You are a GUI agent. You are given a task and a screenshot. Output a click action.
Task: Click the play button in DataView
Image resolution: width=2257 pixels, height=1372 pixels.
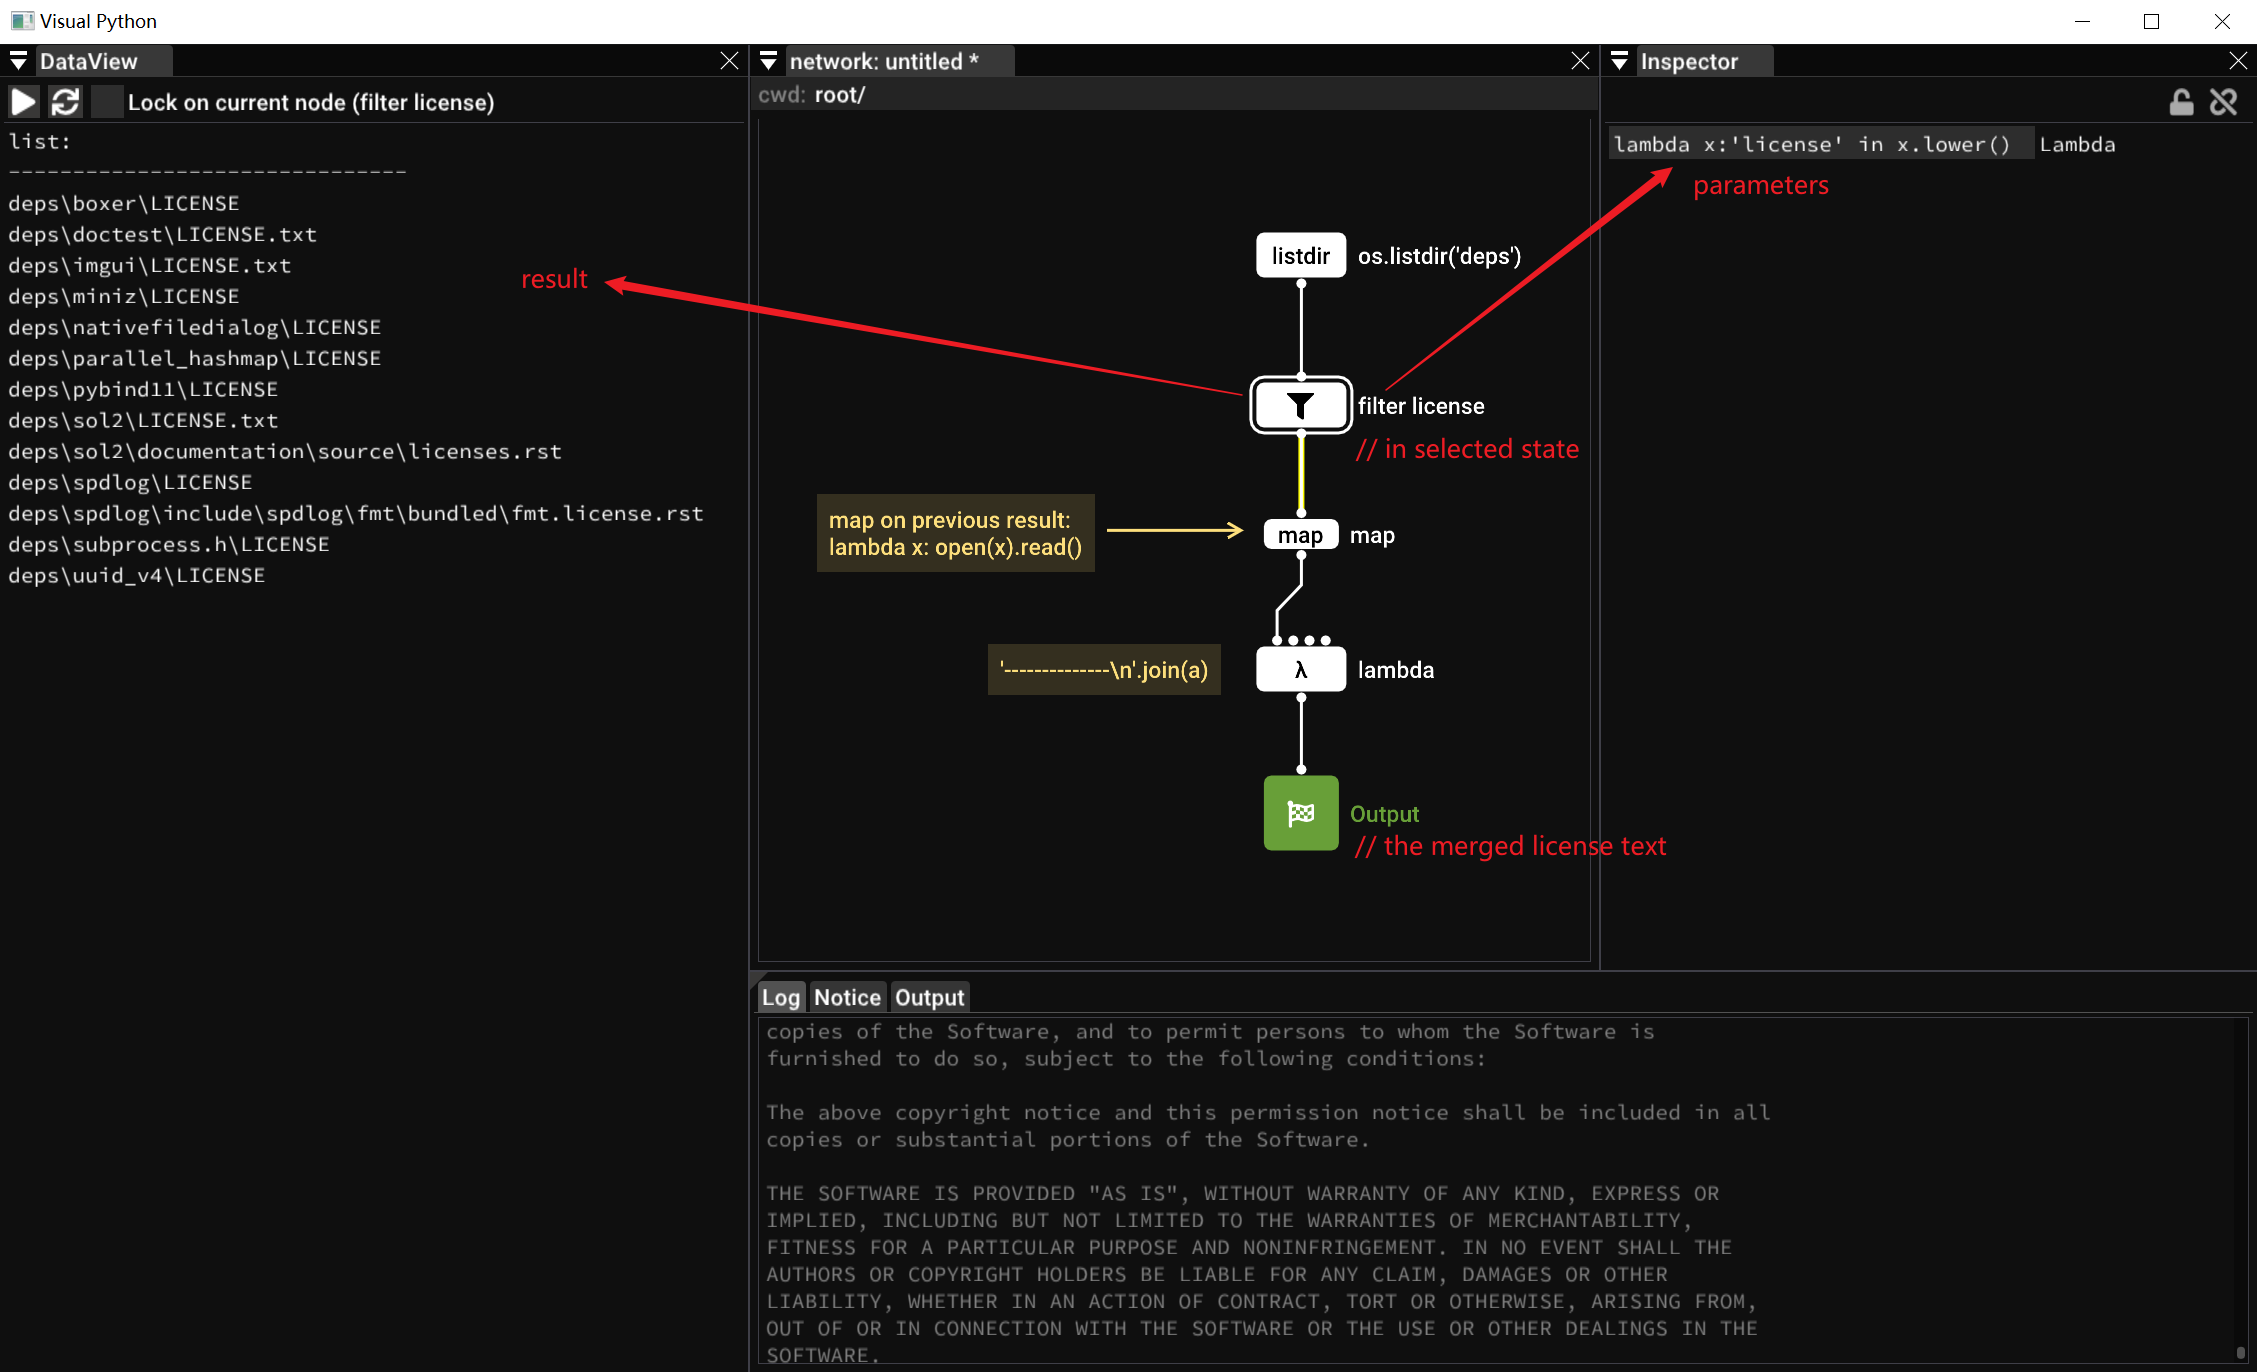pos(24,102)
